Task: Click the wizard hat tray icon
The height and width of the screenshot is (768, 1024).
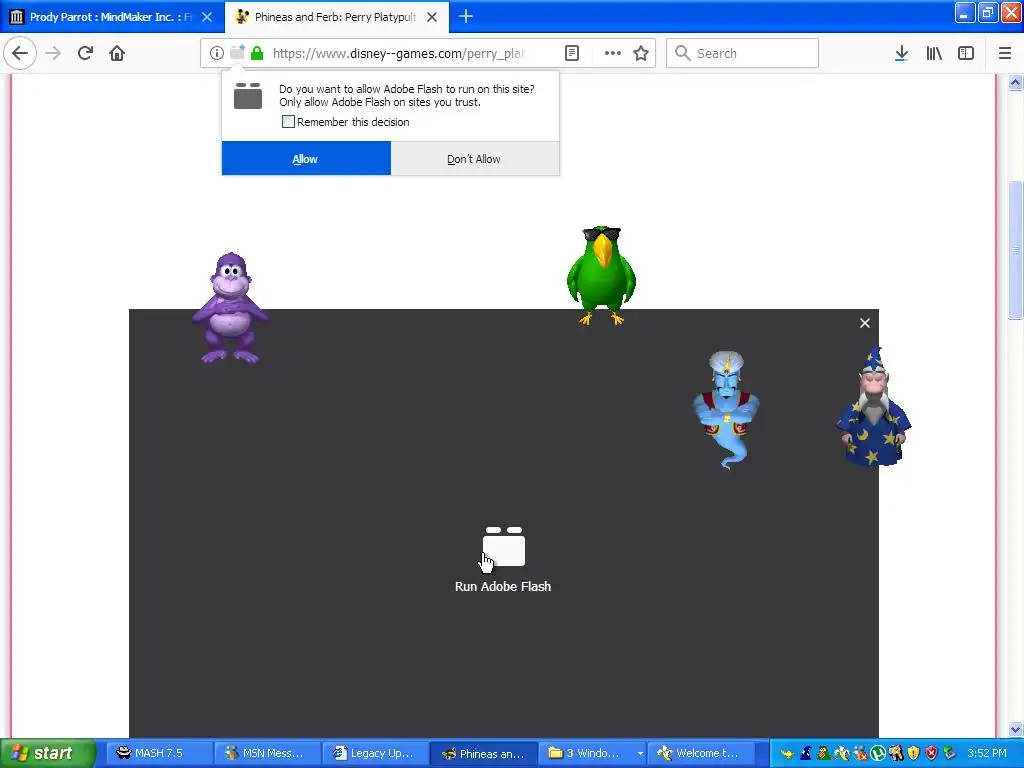Action: point(806,753)
